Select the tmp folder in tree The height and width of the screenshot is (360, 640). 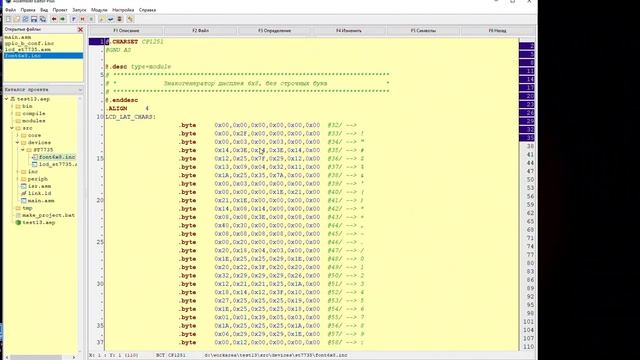click(x=27, y=208)
